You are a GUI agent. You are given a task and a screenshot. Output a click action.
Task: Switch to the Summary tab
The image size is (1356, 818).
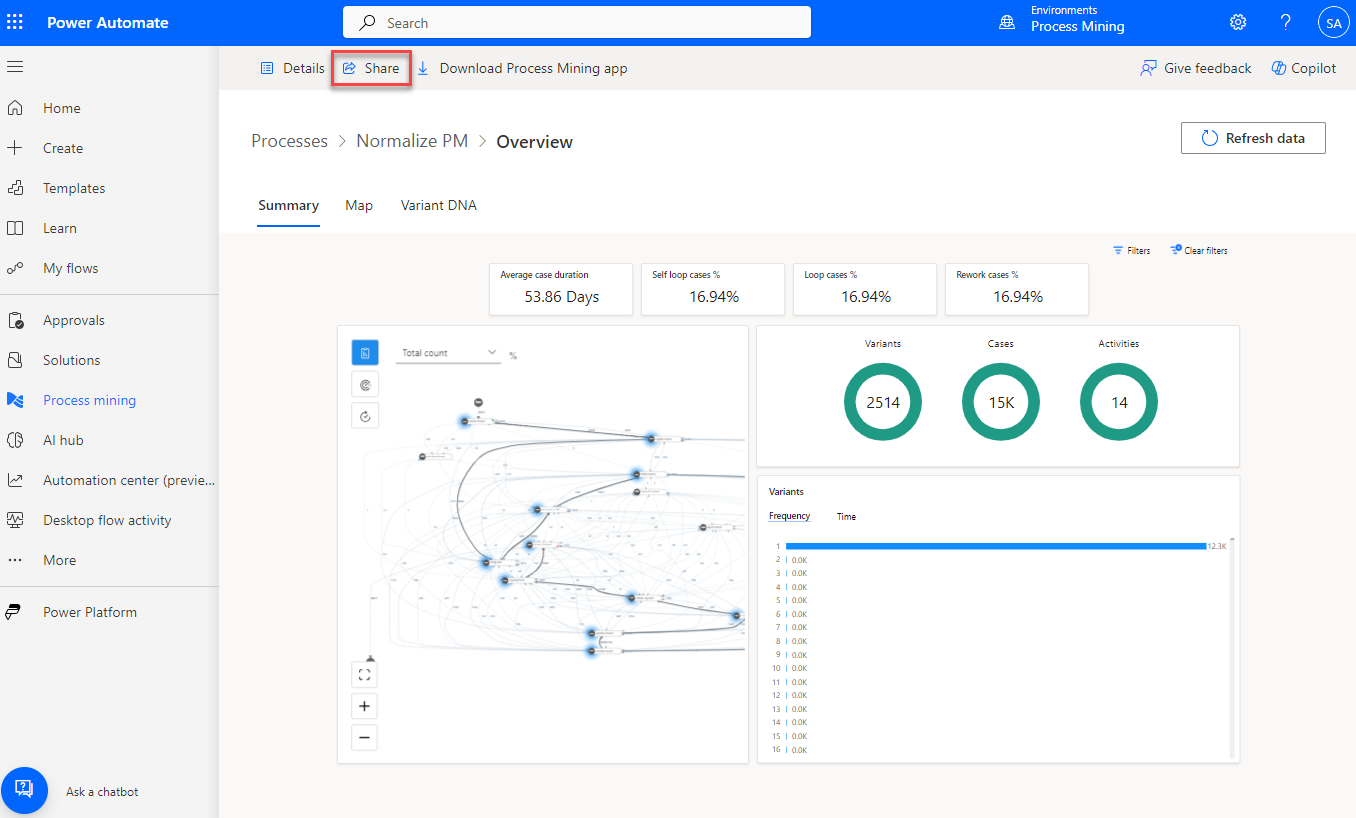coord(288,205)
